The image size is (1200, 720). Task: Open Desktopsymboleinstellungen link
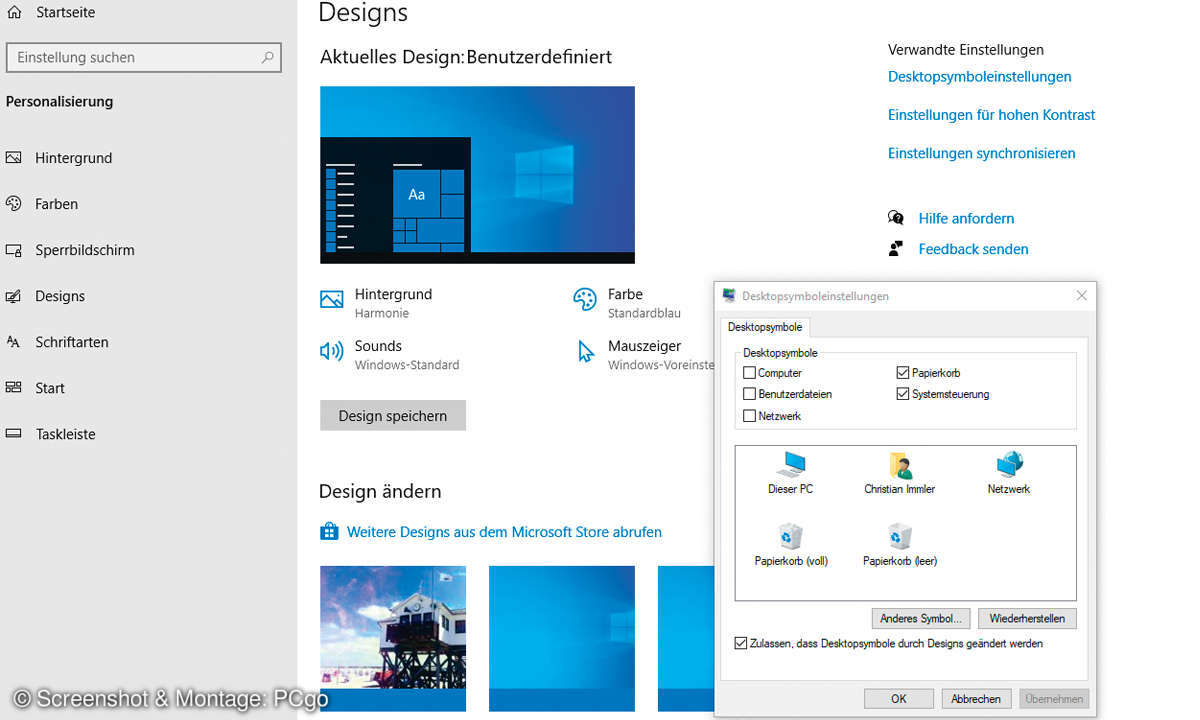(x=980, y=77)
